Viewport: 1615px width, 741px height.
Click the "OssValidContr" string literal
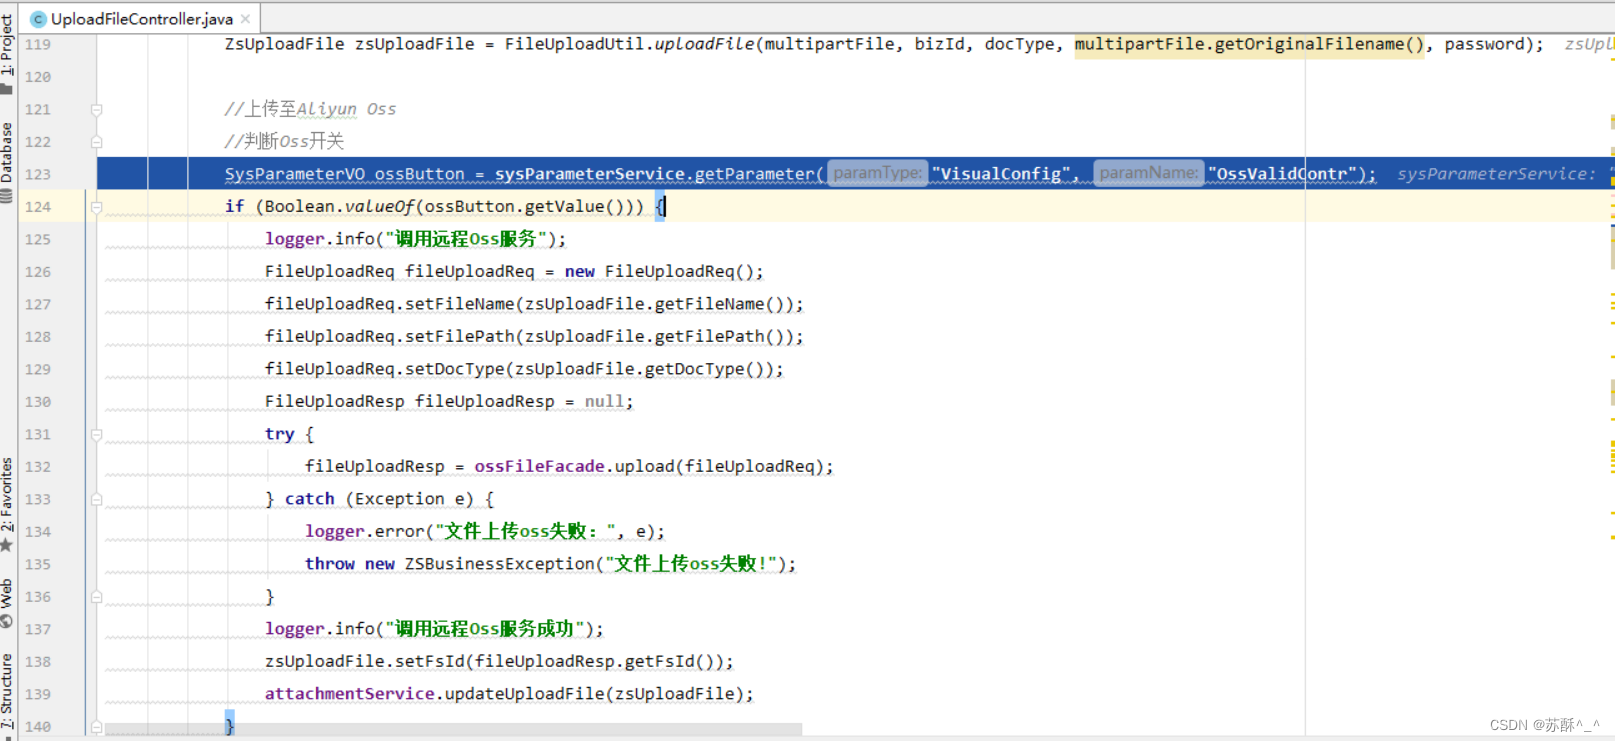pyautogui.click(x=1283, y=174)
